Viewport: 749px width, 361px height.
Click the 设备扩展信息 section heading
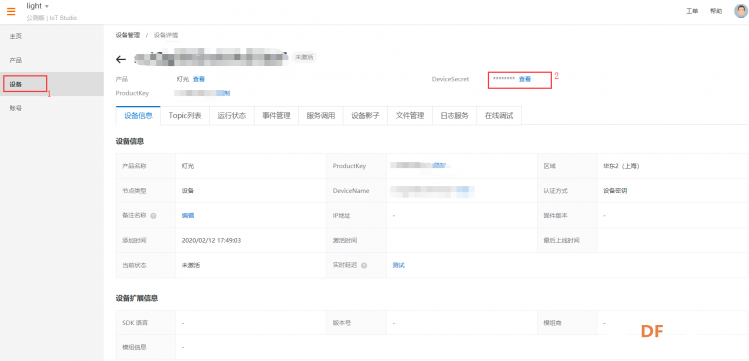137,298
